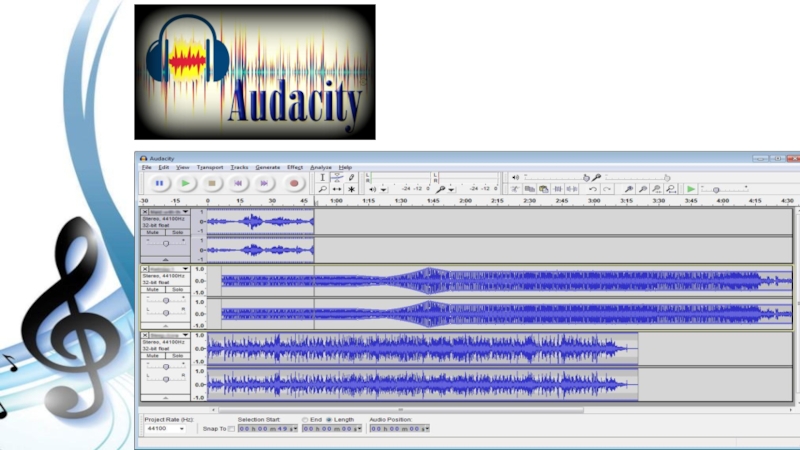Mute the bottom audio track

click(x=153, y=356)
